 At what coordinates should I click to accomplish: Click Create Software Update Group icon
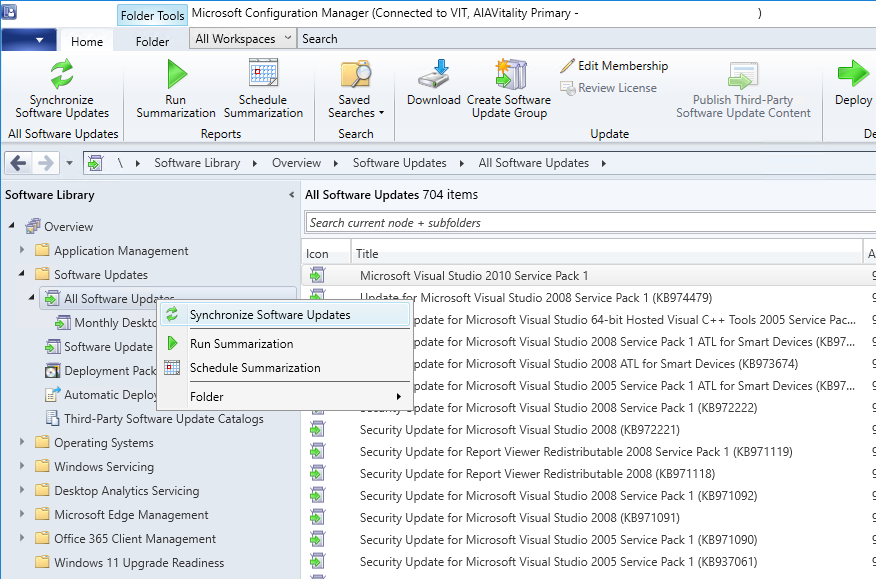point(510,74)
